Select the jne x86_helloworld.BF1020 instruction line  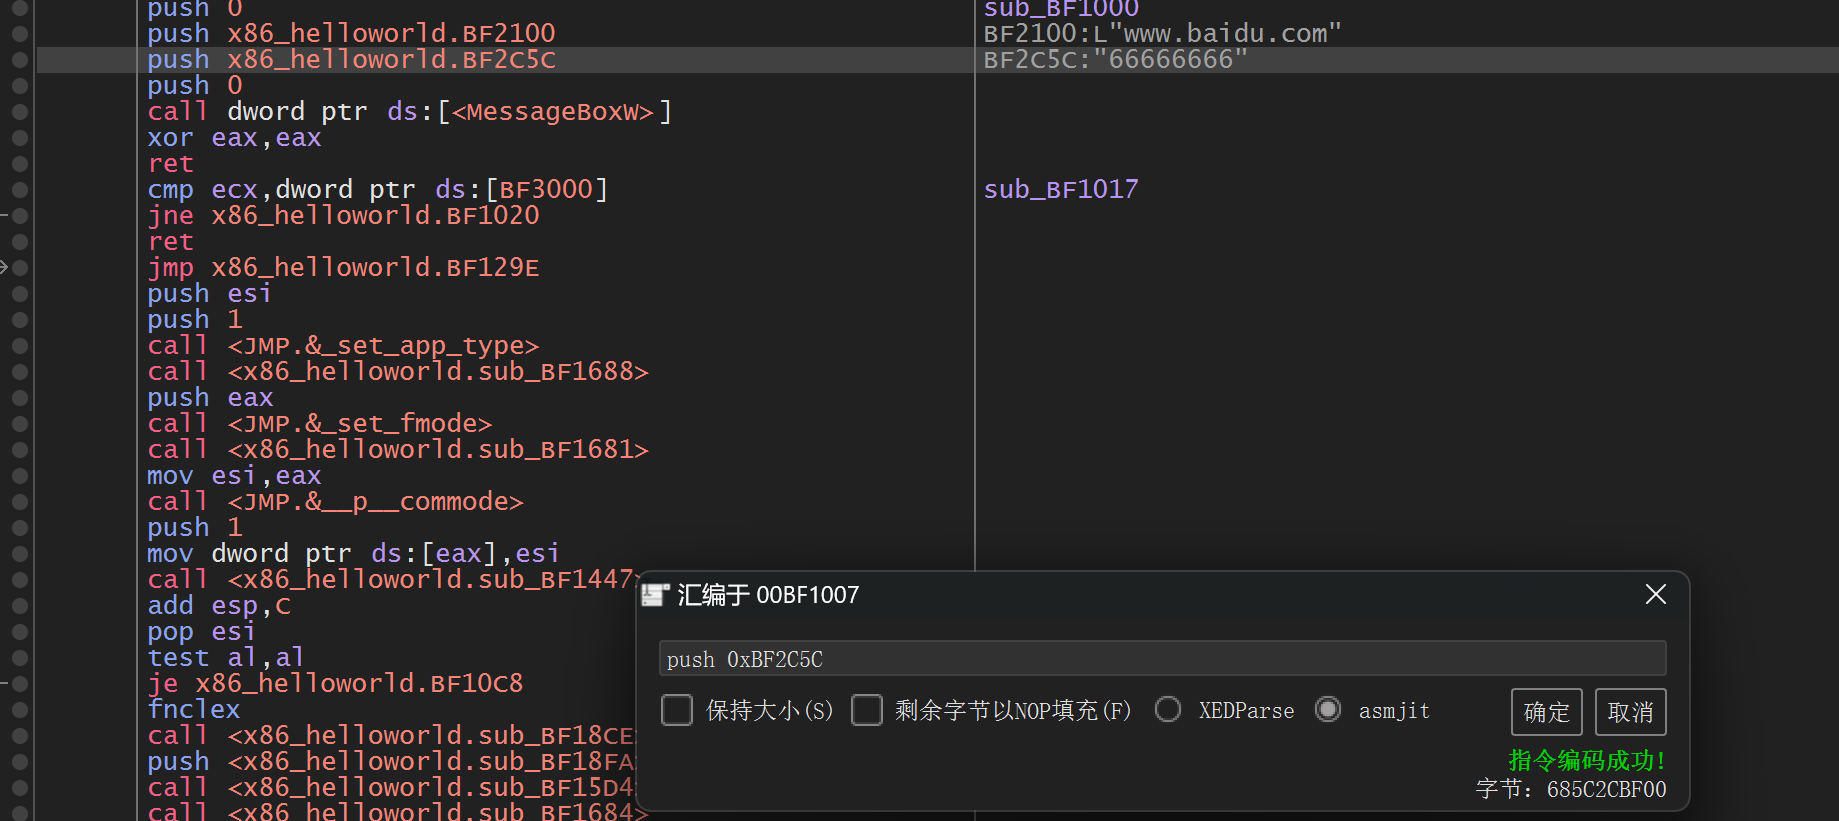[343, 216]
